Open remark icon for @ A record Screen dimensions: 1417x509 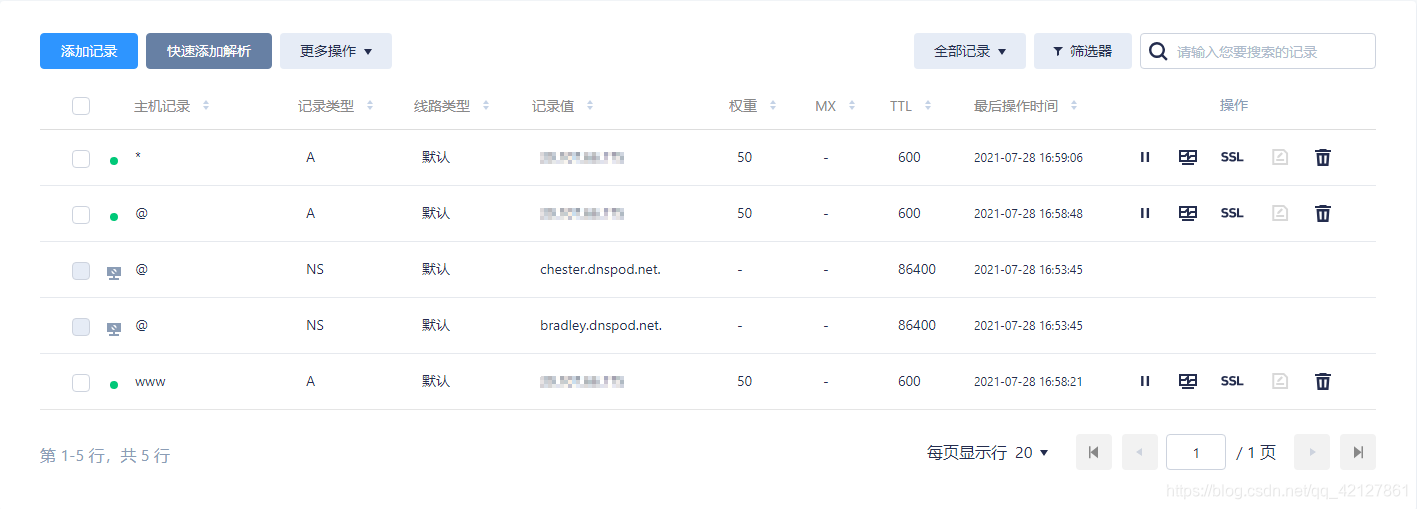coord(1188,213)
